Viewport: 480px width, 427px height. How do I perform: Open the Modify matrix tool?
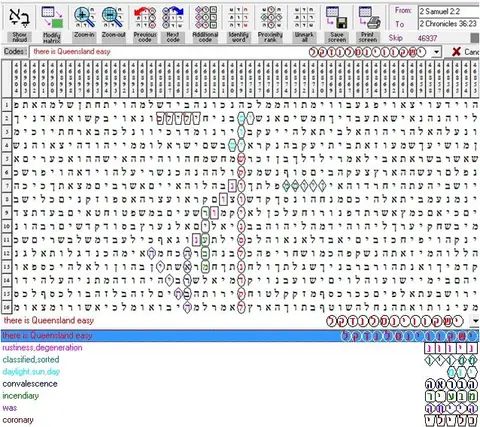tap(52, 17)
